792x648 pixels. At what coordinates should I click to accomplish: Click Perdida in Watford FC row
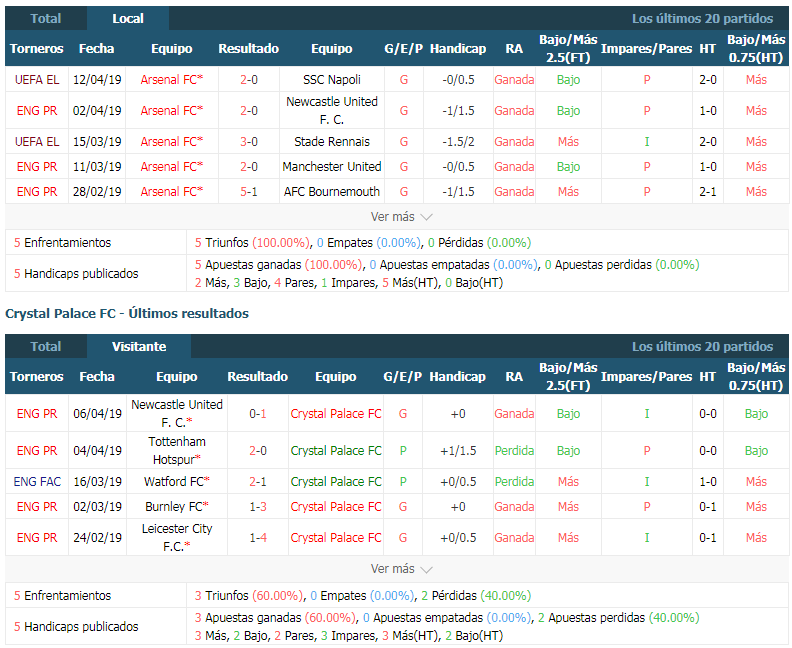(x=514, y=482)
